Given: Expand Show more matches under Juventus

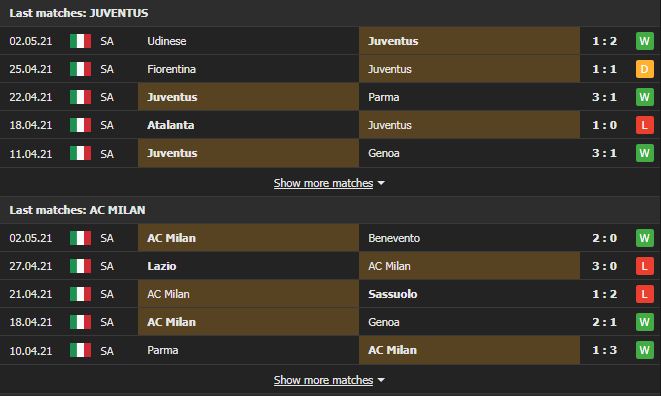Looking at the screenshot, I should pos(323,183).
